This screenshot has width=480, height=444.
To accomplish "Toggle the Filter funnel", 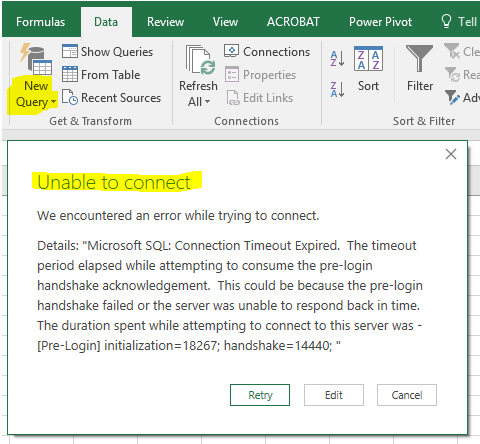I will click(x=419, y=59).
